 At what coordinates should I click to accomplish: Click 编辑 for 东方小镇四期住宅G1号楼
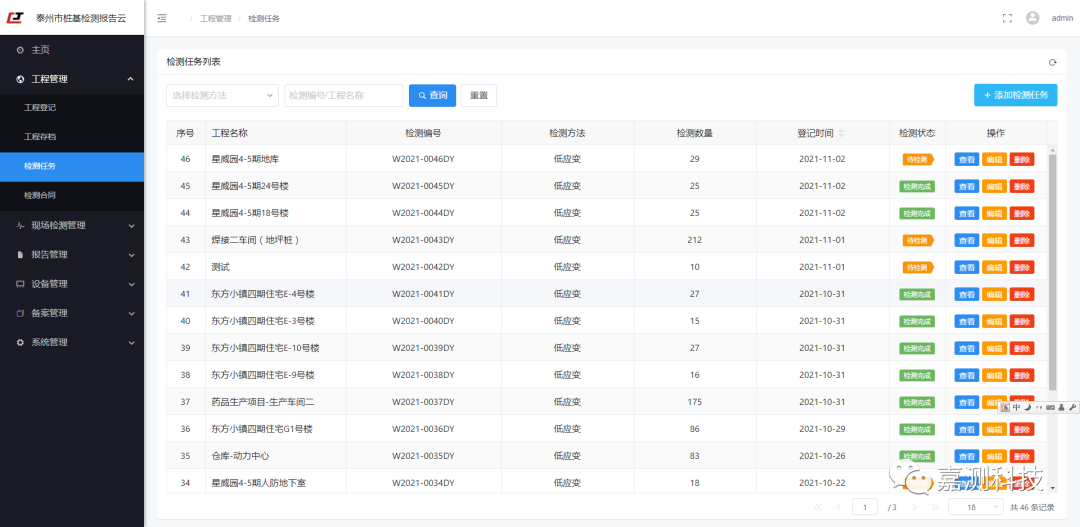point(994,429)
